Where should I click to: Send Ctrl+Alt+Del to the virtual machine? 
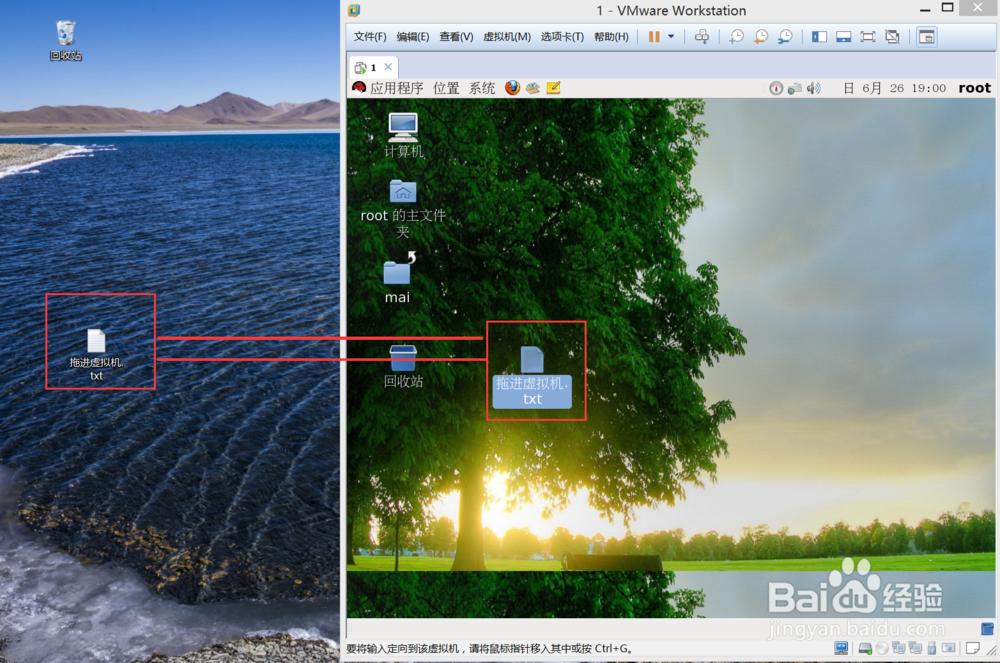[x=703, y=36]
